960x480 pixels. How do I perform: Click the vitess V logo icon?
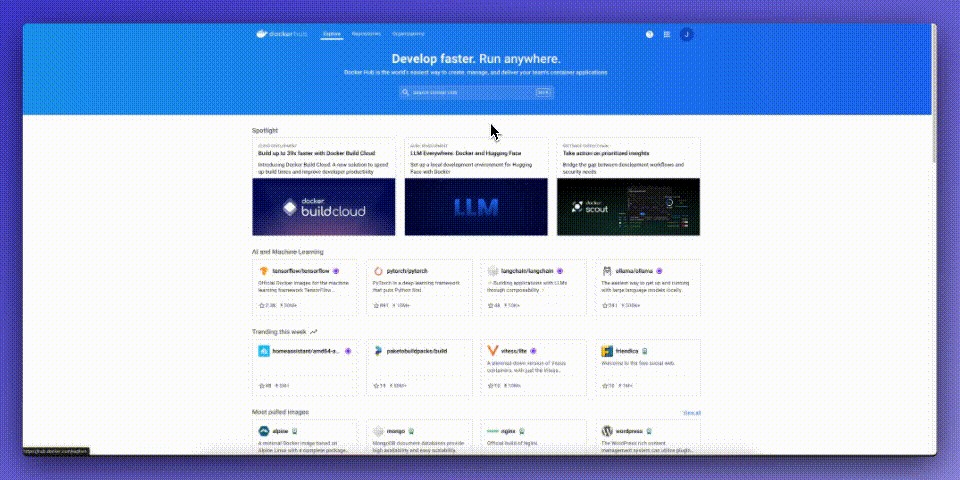493,351
